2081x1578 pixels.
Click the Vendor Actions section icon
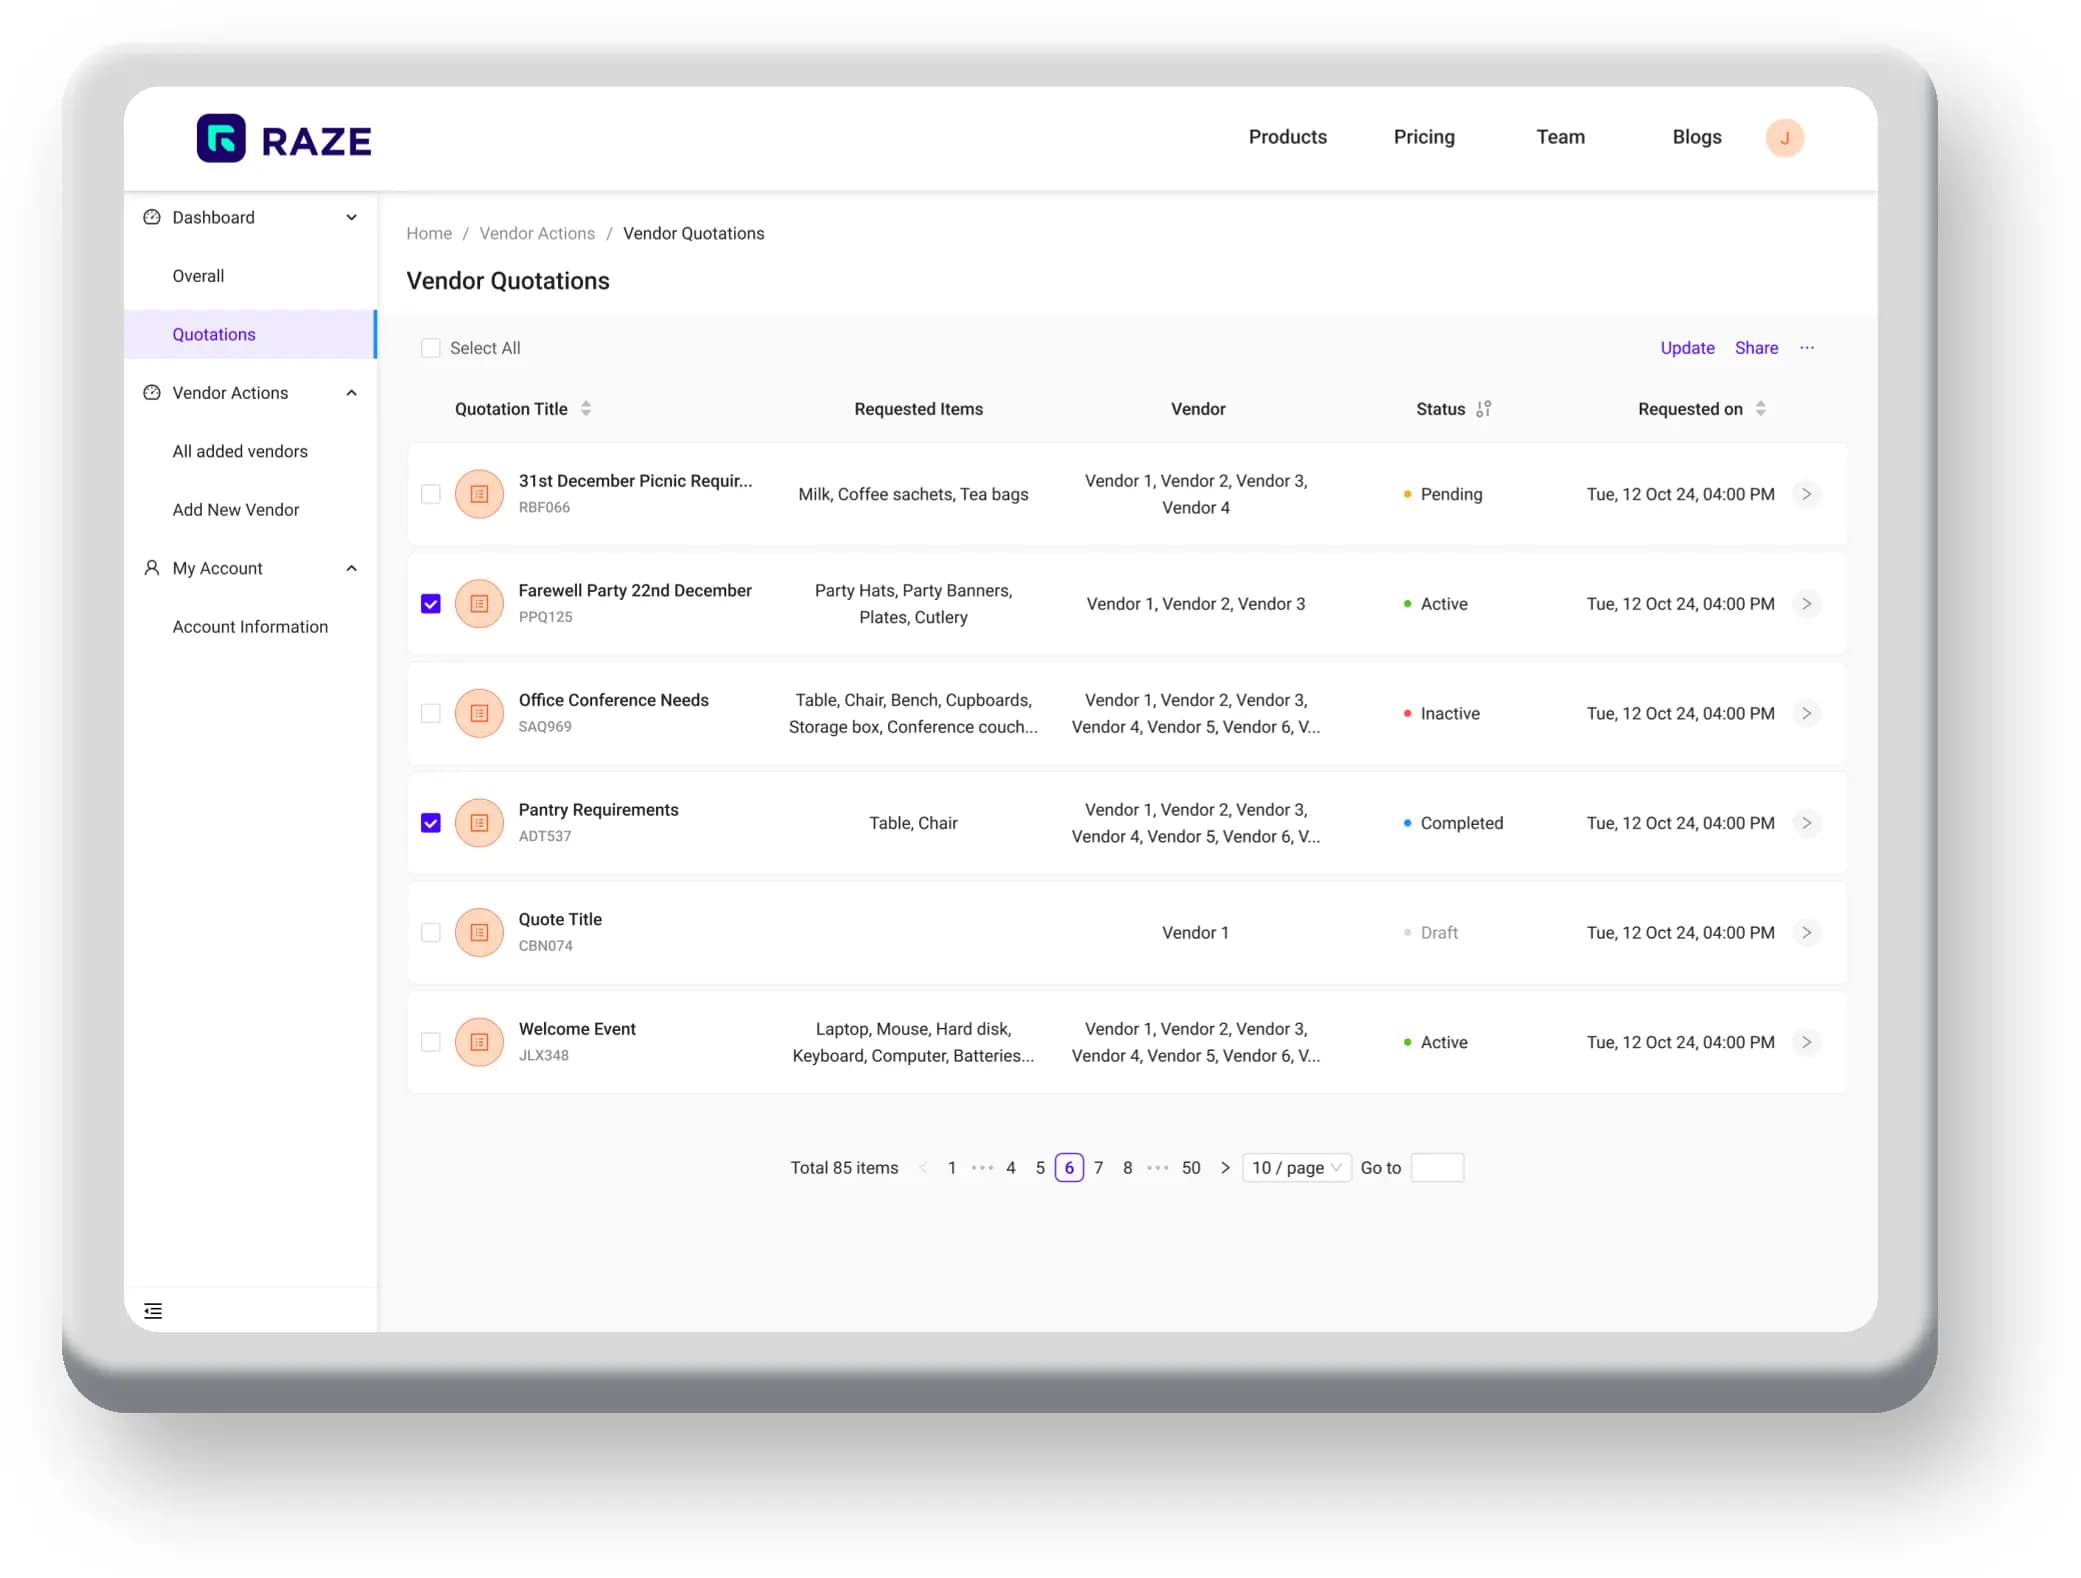(x=152, y=393)
